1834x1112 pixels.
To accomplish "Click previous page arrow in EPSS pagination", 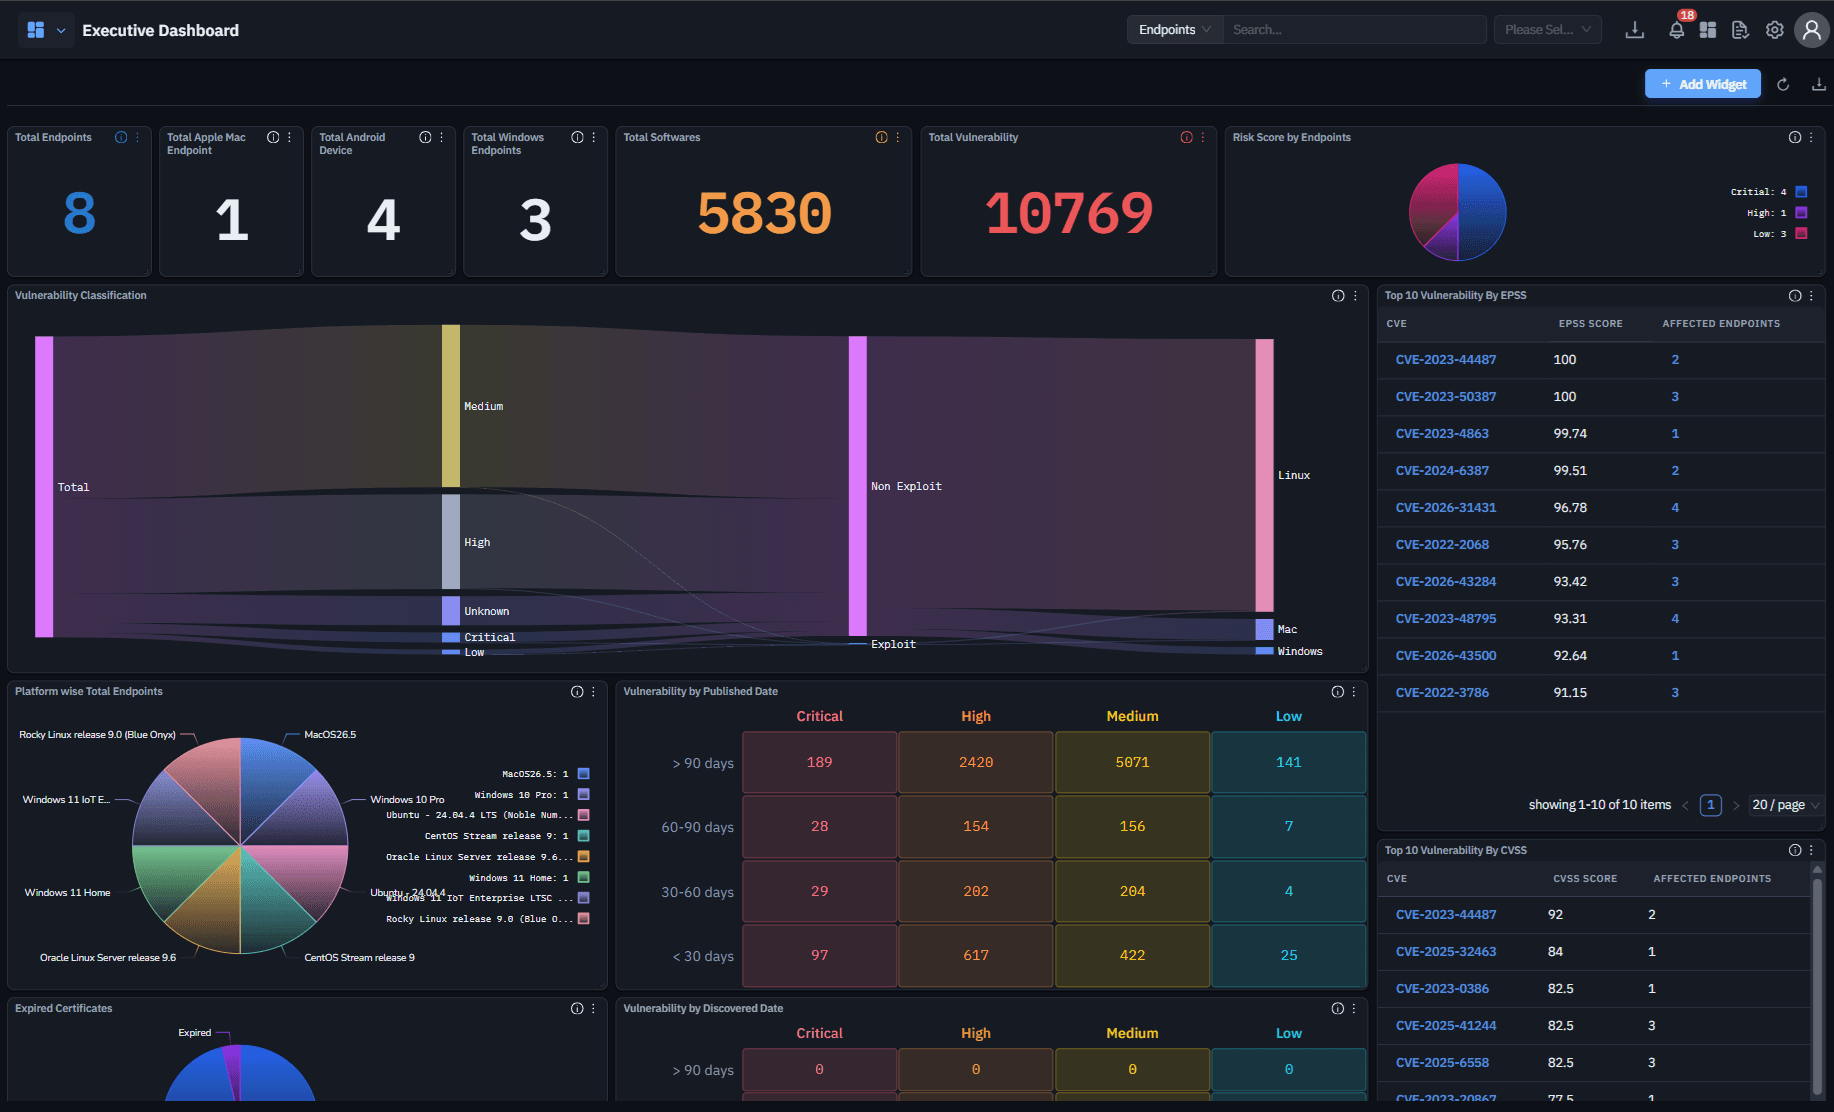I will 1685,805.
